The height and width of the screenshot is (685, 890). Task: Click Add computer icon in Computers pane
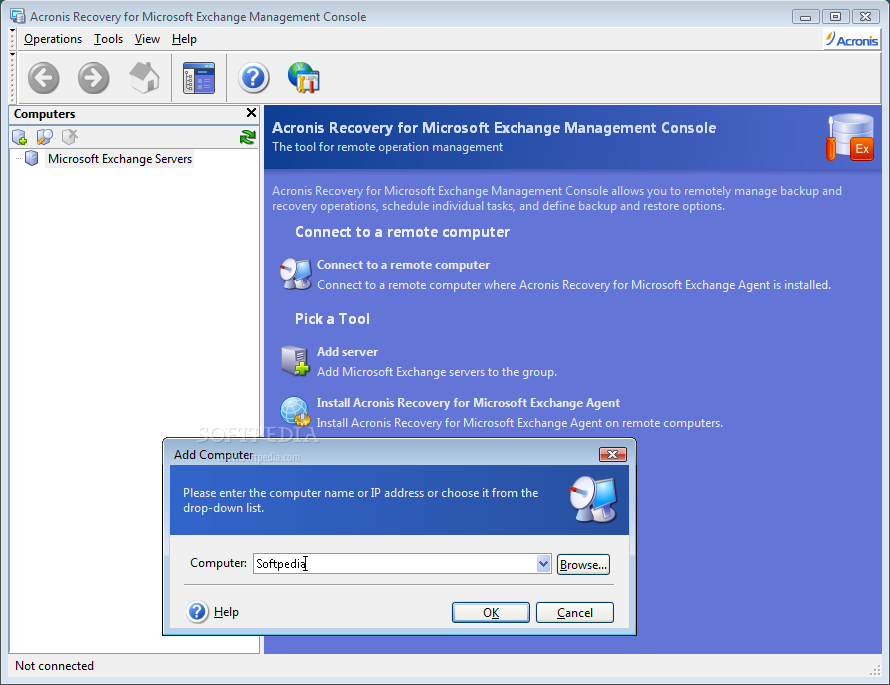(x=19, y=137)
